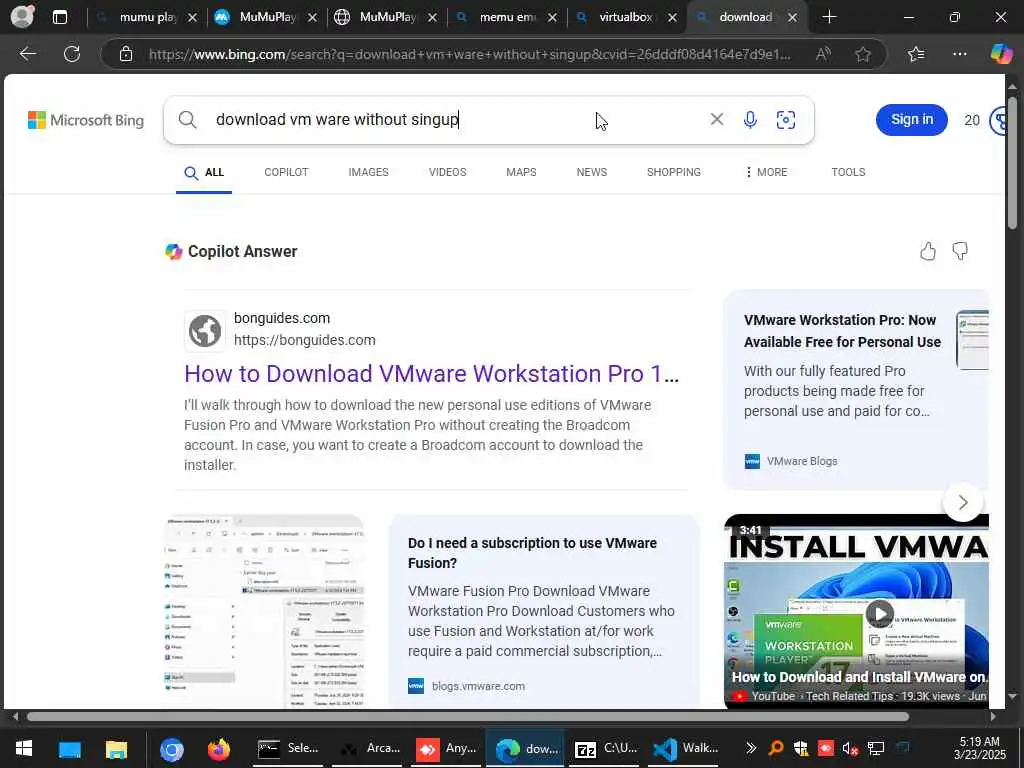Open the blogs.vmware.com source link

pyautogui.click(x=478, y=686)
